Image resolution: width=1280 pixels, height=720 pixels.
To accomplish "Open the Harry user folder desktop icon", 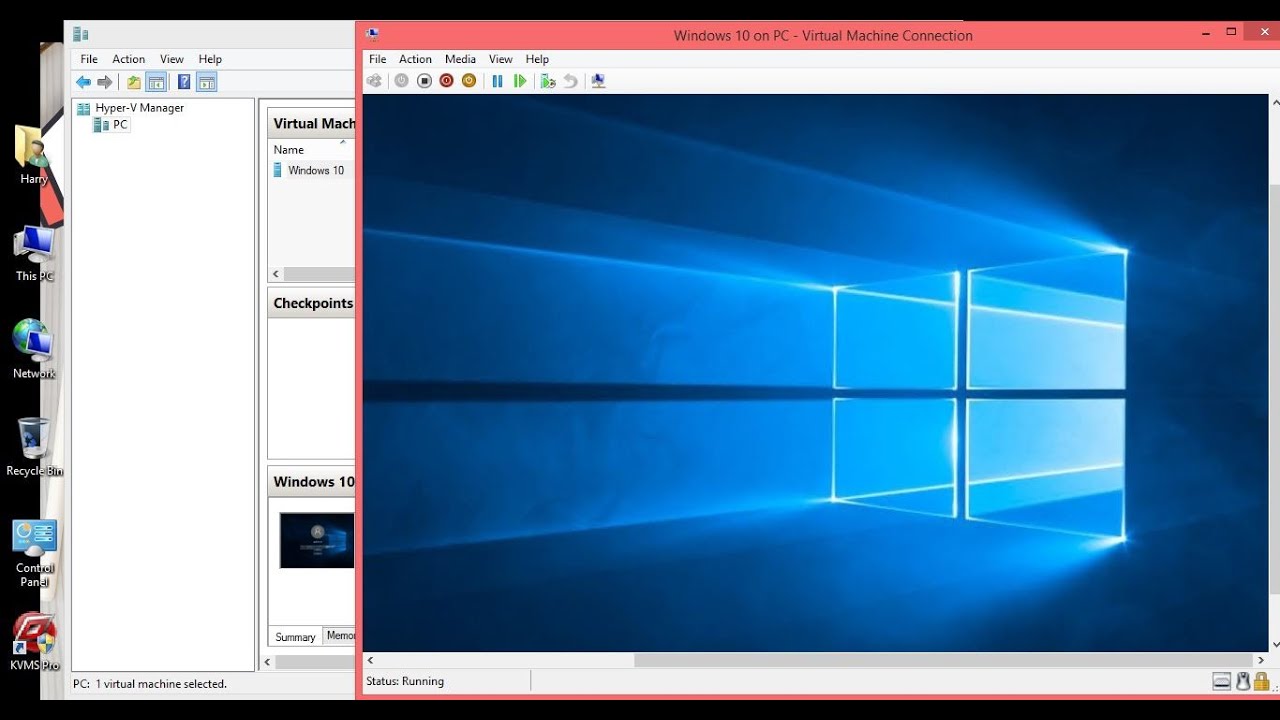I will point(34,156).
